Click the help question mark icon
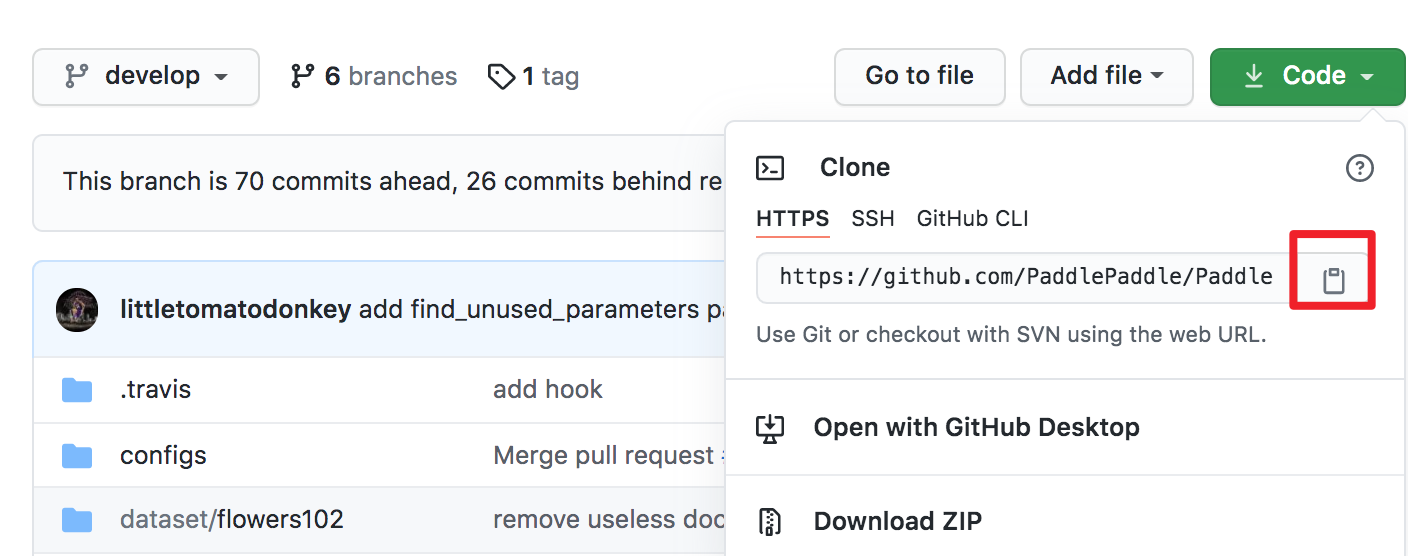Screen dimensions: 1408x556 pyautogui.click(x=1359, y=168)
